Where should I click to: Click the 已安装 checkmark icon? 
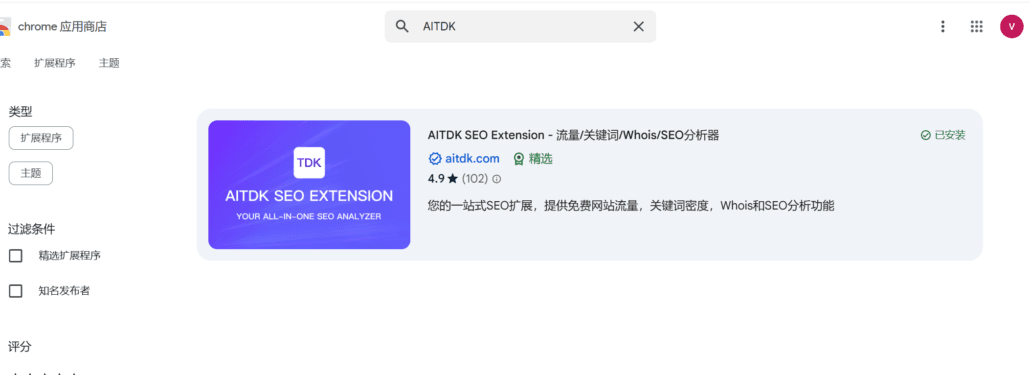tap(926, 135)
